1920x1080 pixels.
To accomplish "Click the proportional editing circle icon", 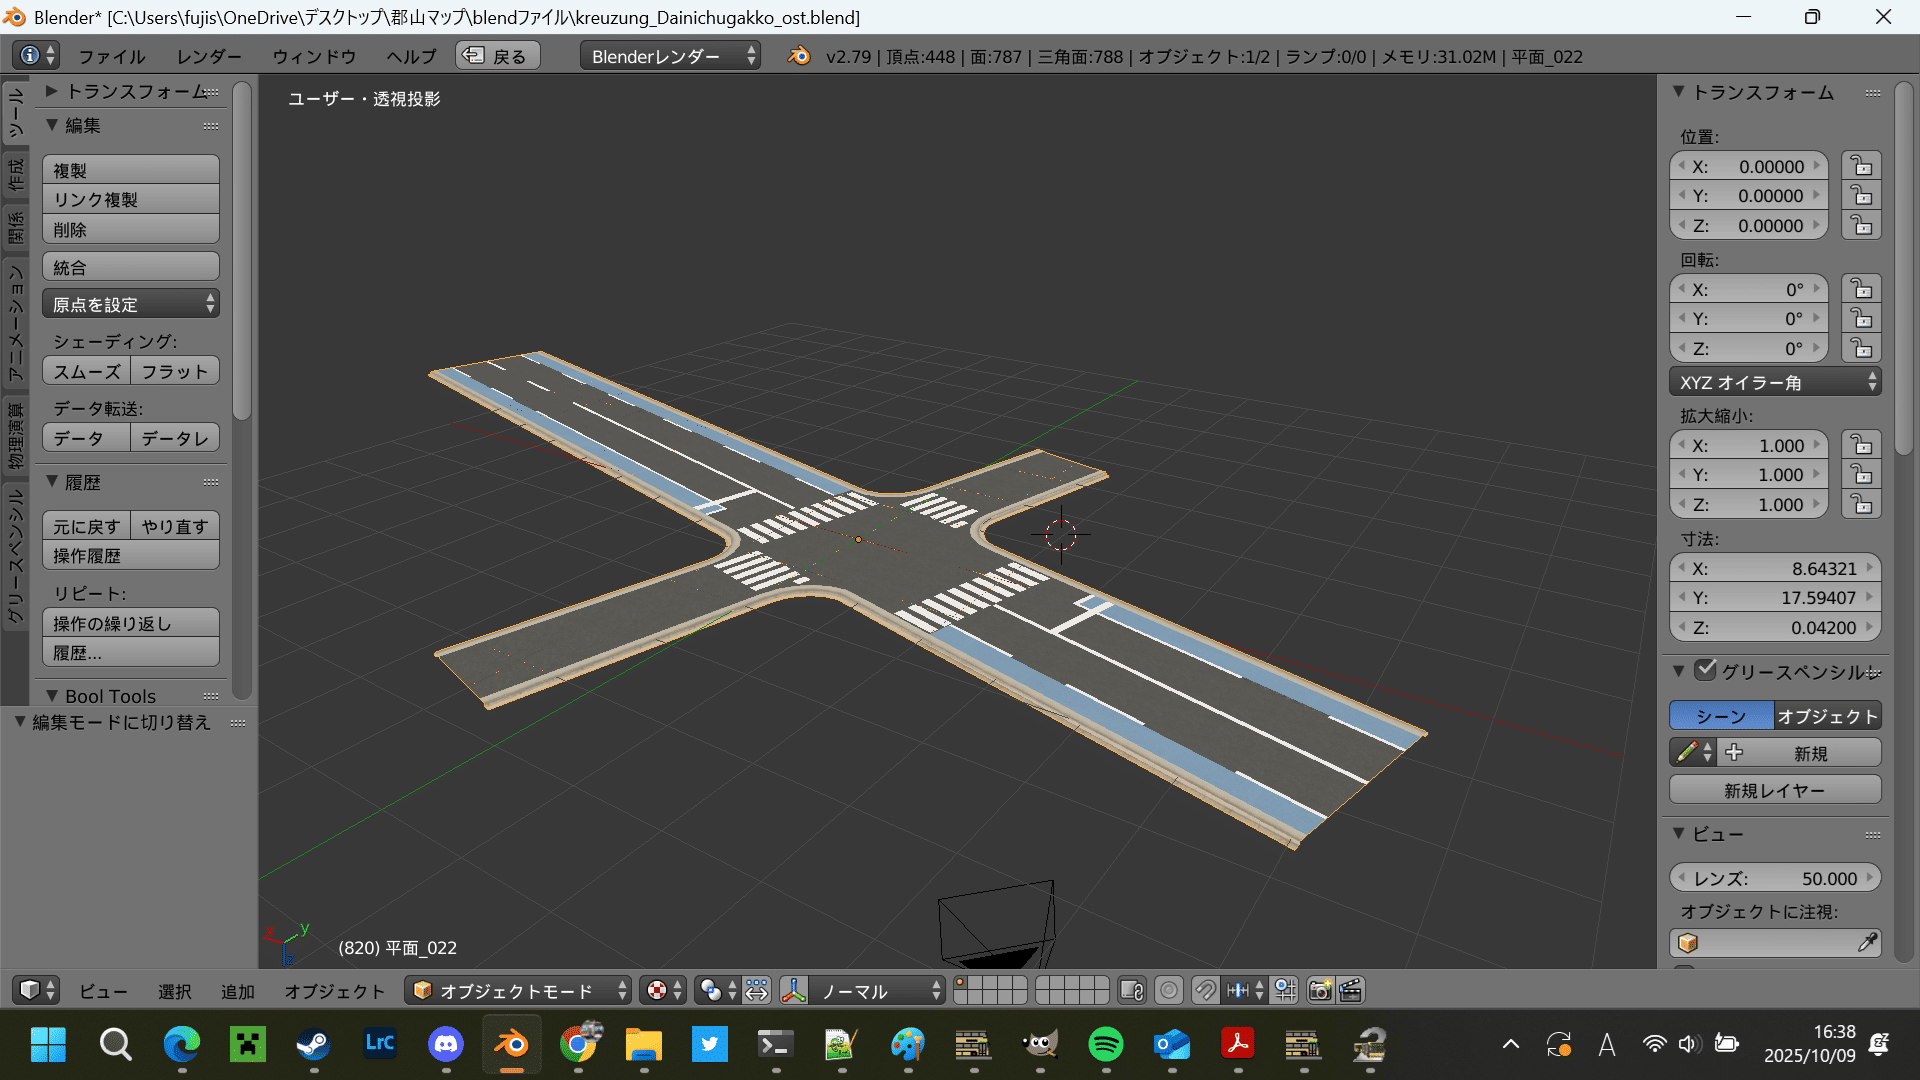I will 1168,990.
